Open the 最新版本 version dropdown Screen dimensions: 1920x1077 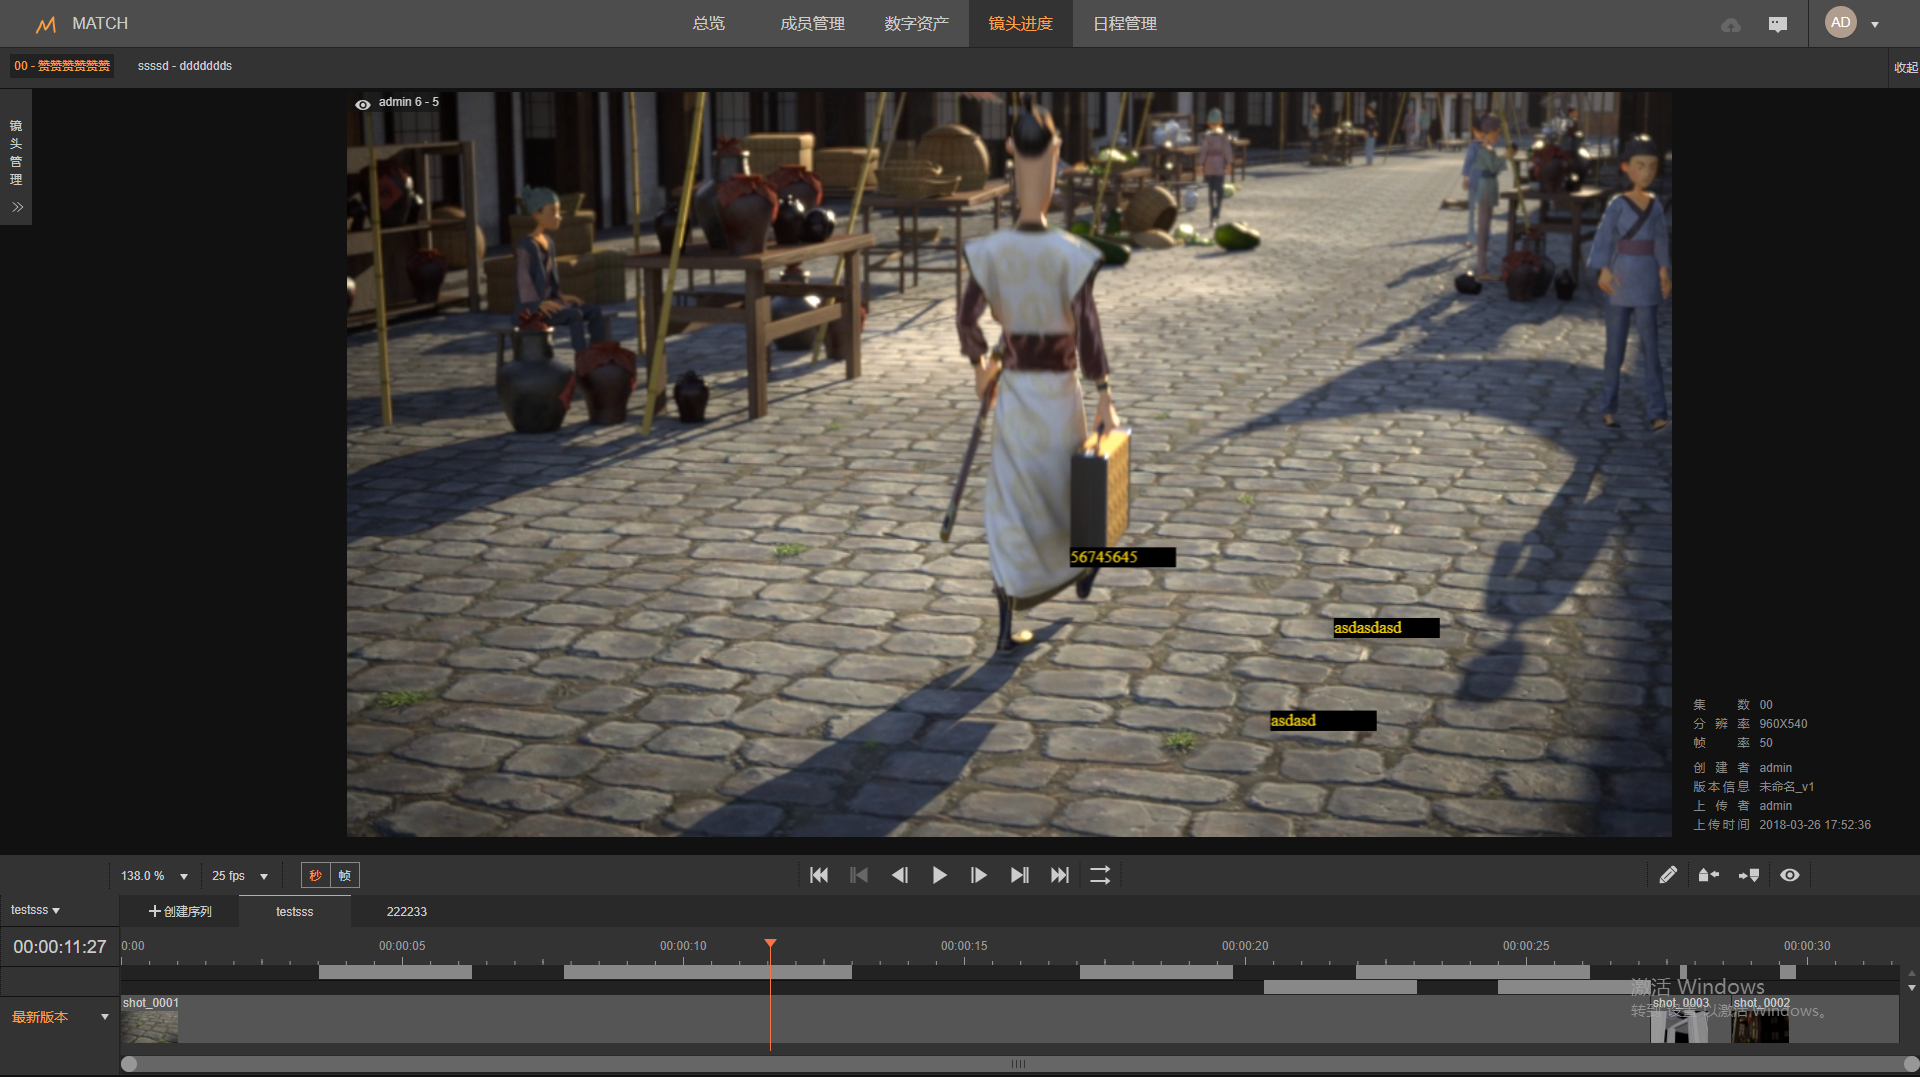60,1018
